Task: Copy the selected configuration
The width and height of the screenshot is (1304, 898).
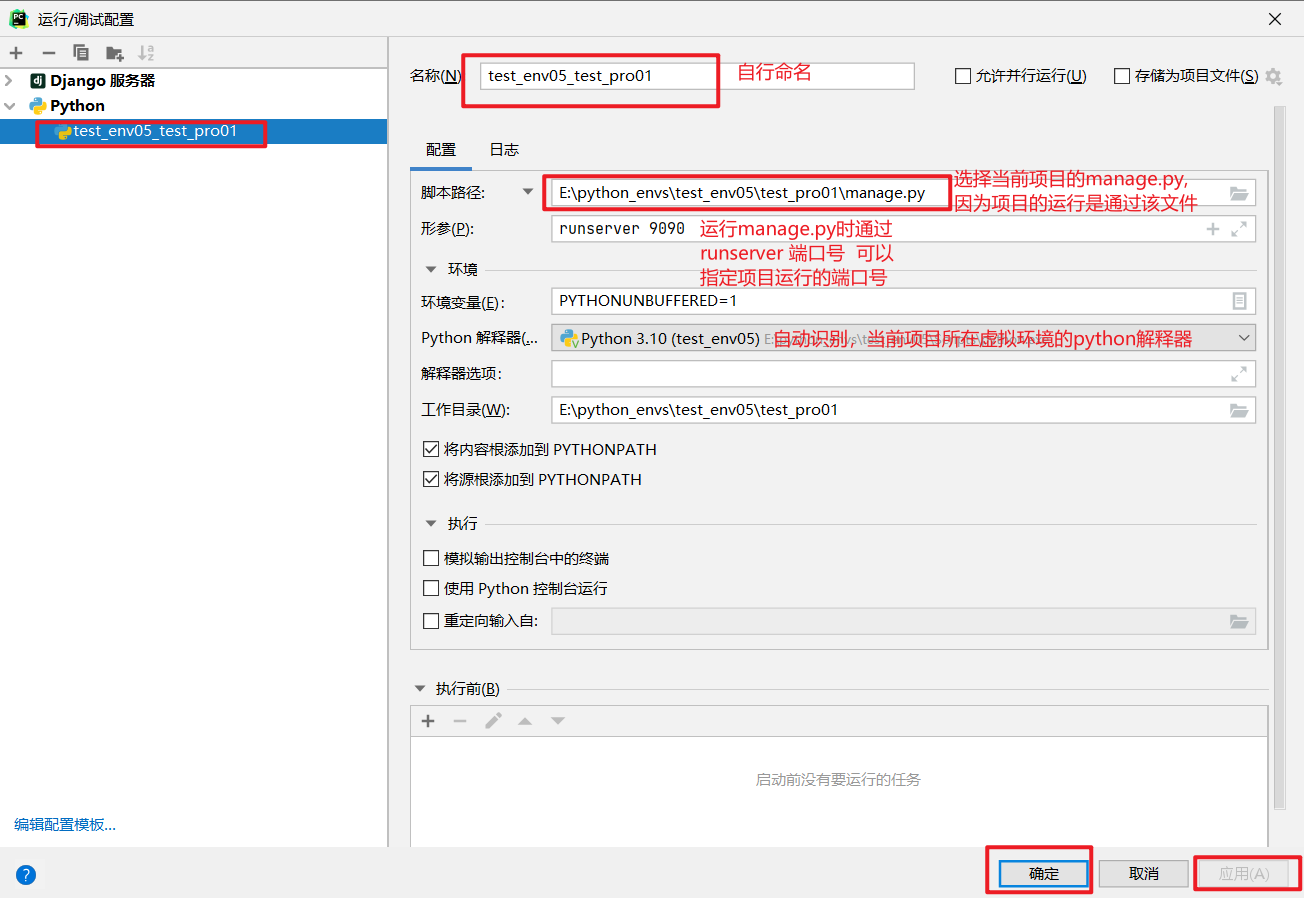Action: click(81, 53)
